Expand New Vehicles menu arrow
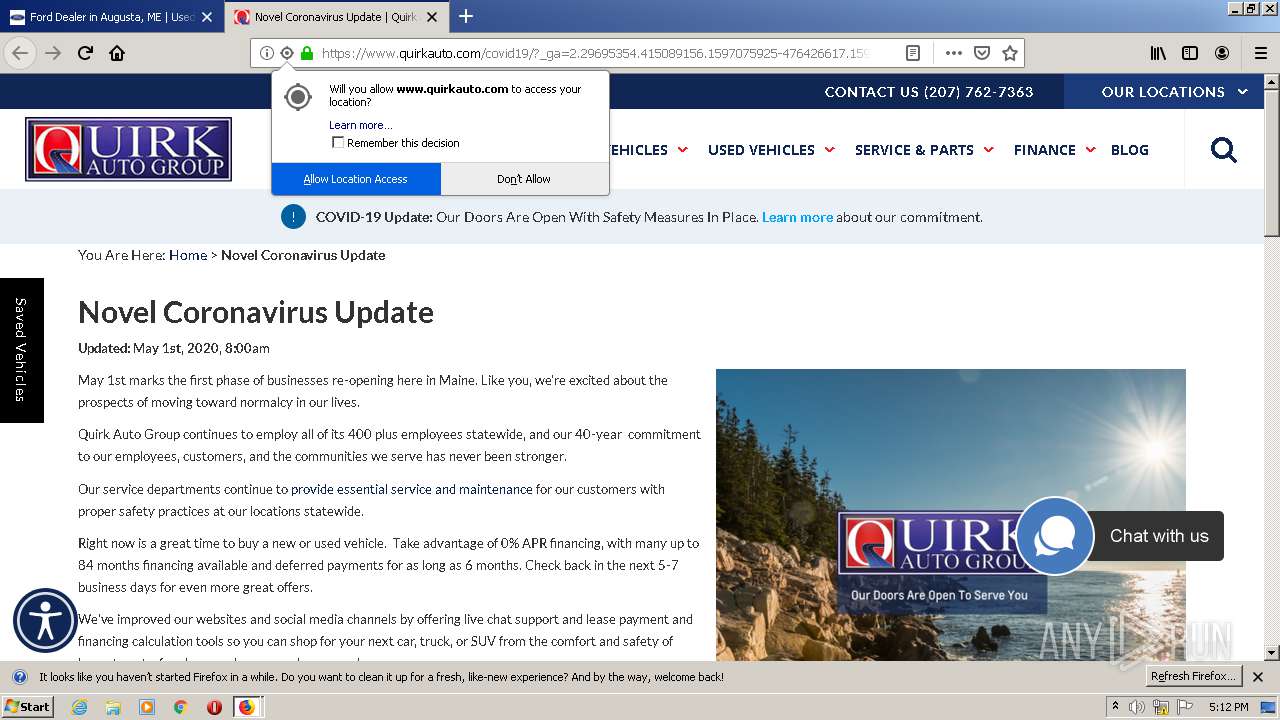The image size is (1280, 720). coord(682,150)
